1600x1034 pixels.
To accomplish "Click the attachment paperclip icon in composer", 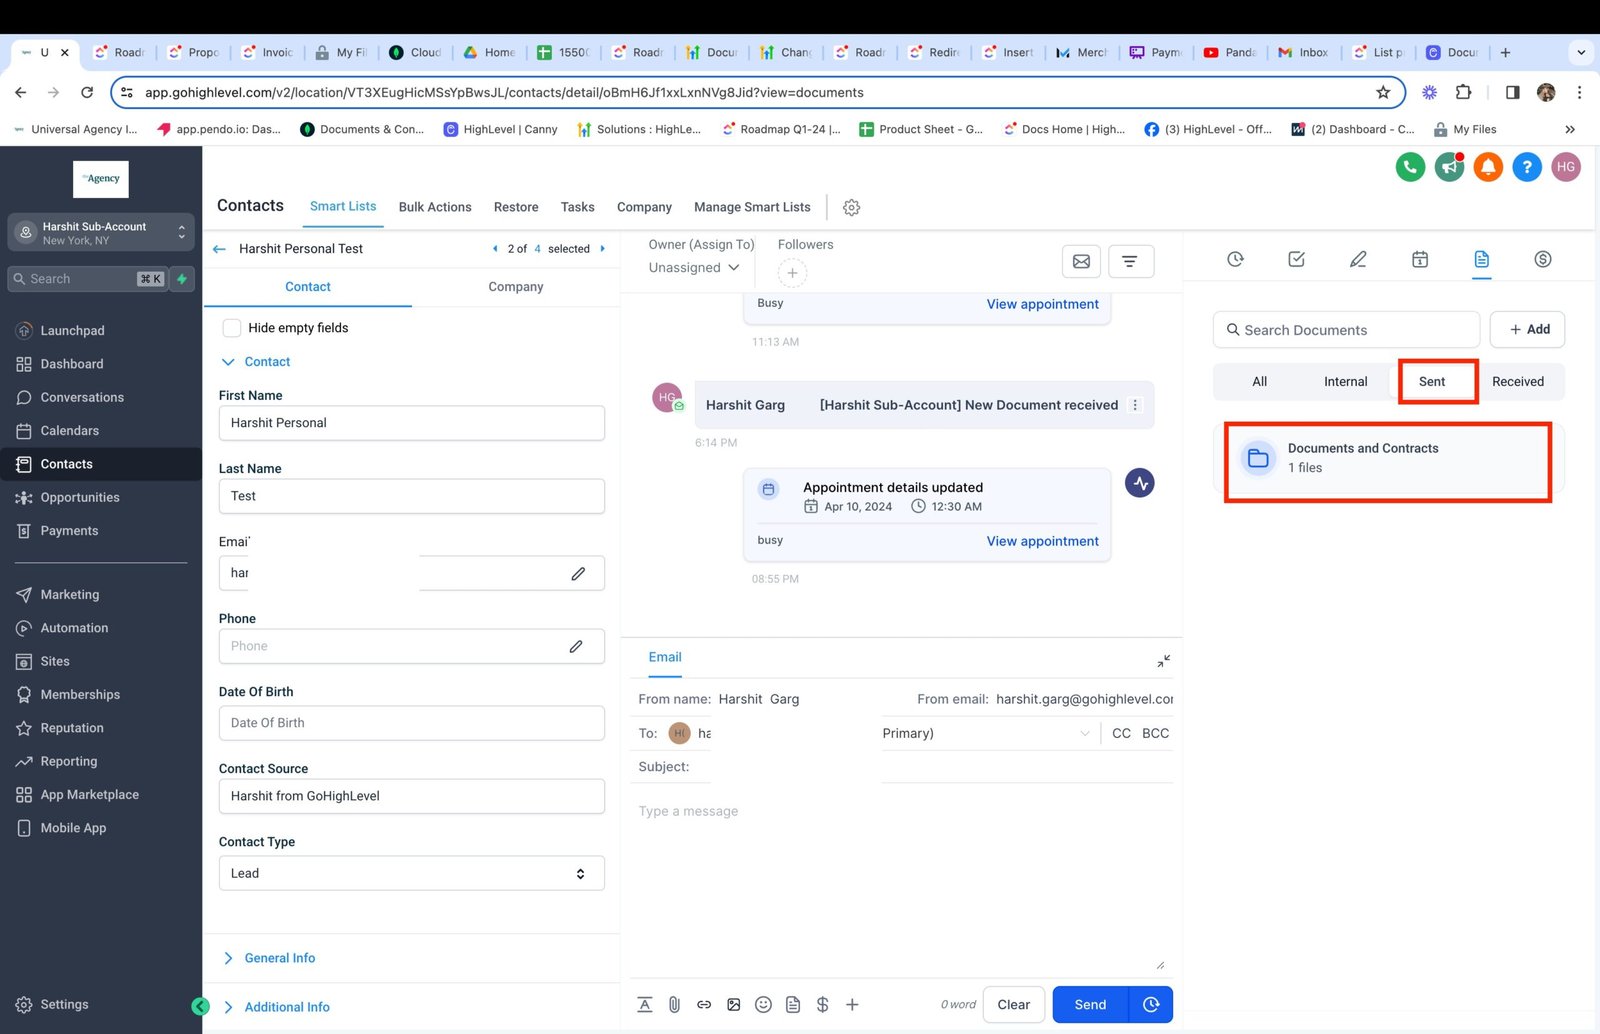I will tap(674, 1005).
